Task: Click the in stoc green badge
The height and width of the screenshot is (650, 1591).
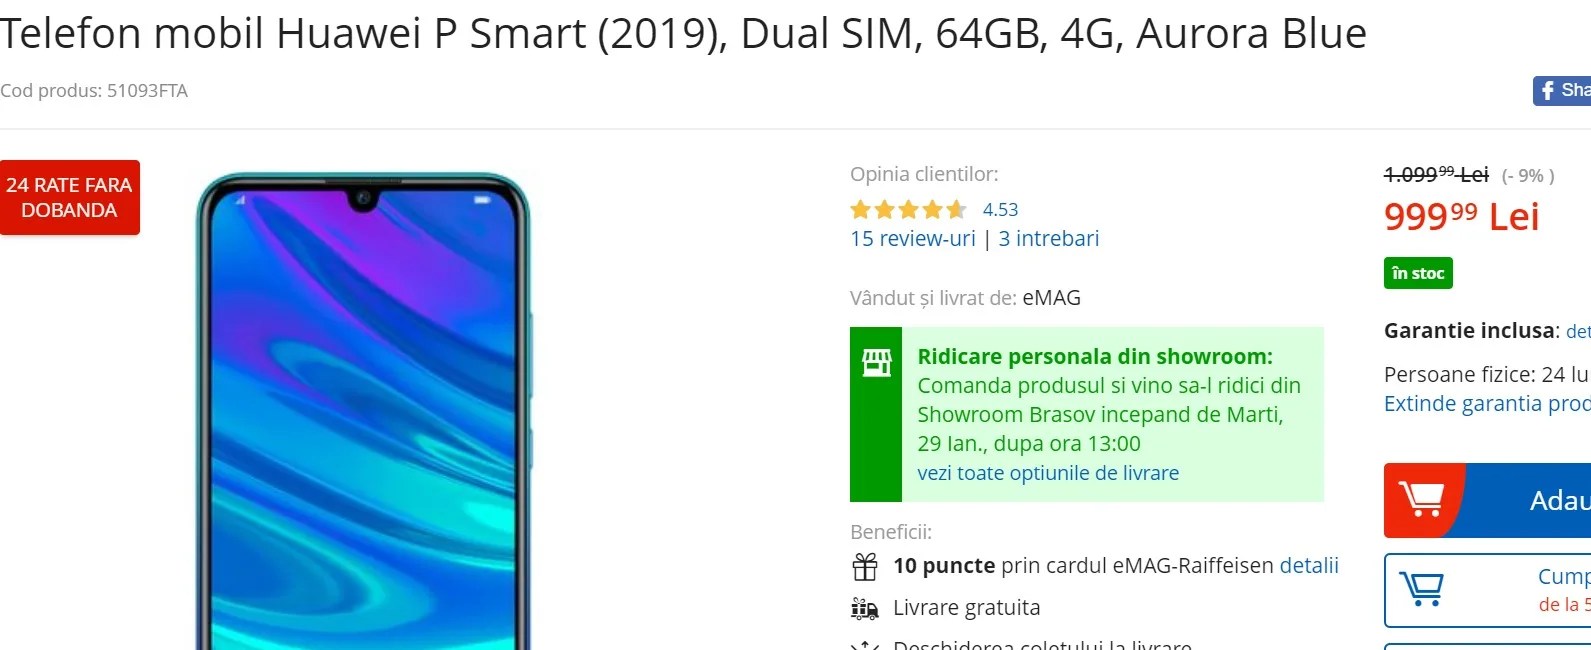Action: [1418, 273]
